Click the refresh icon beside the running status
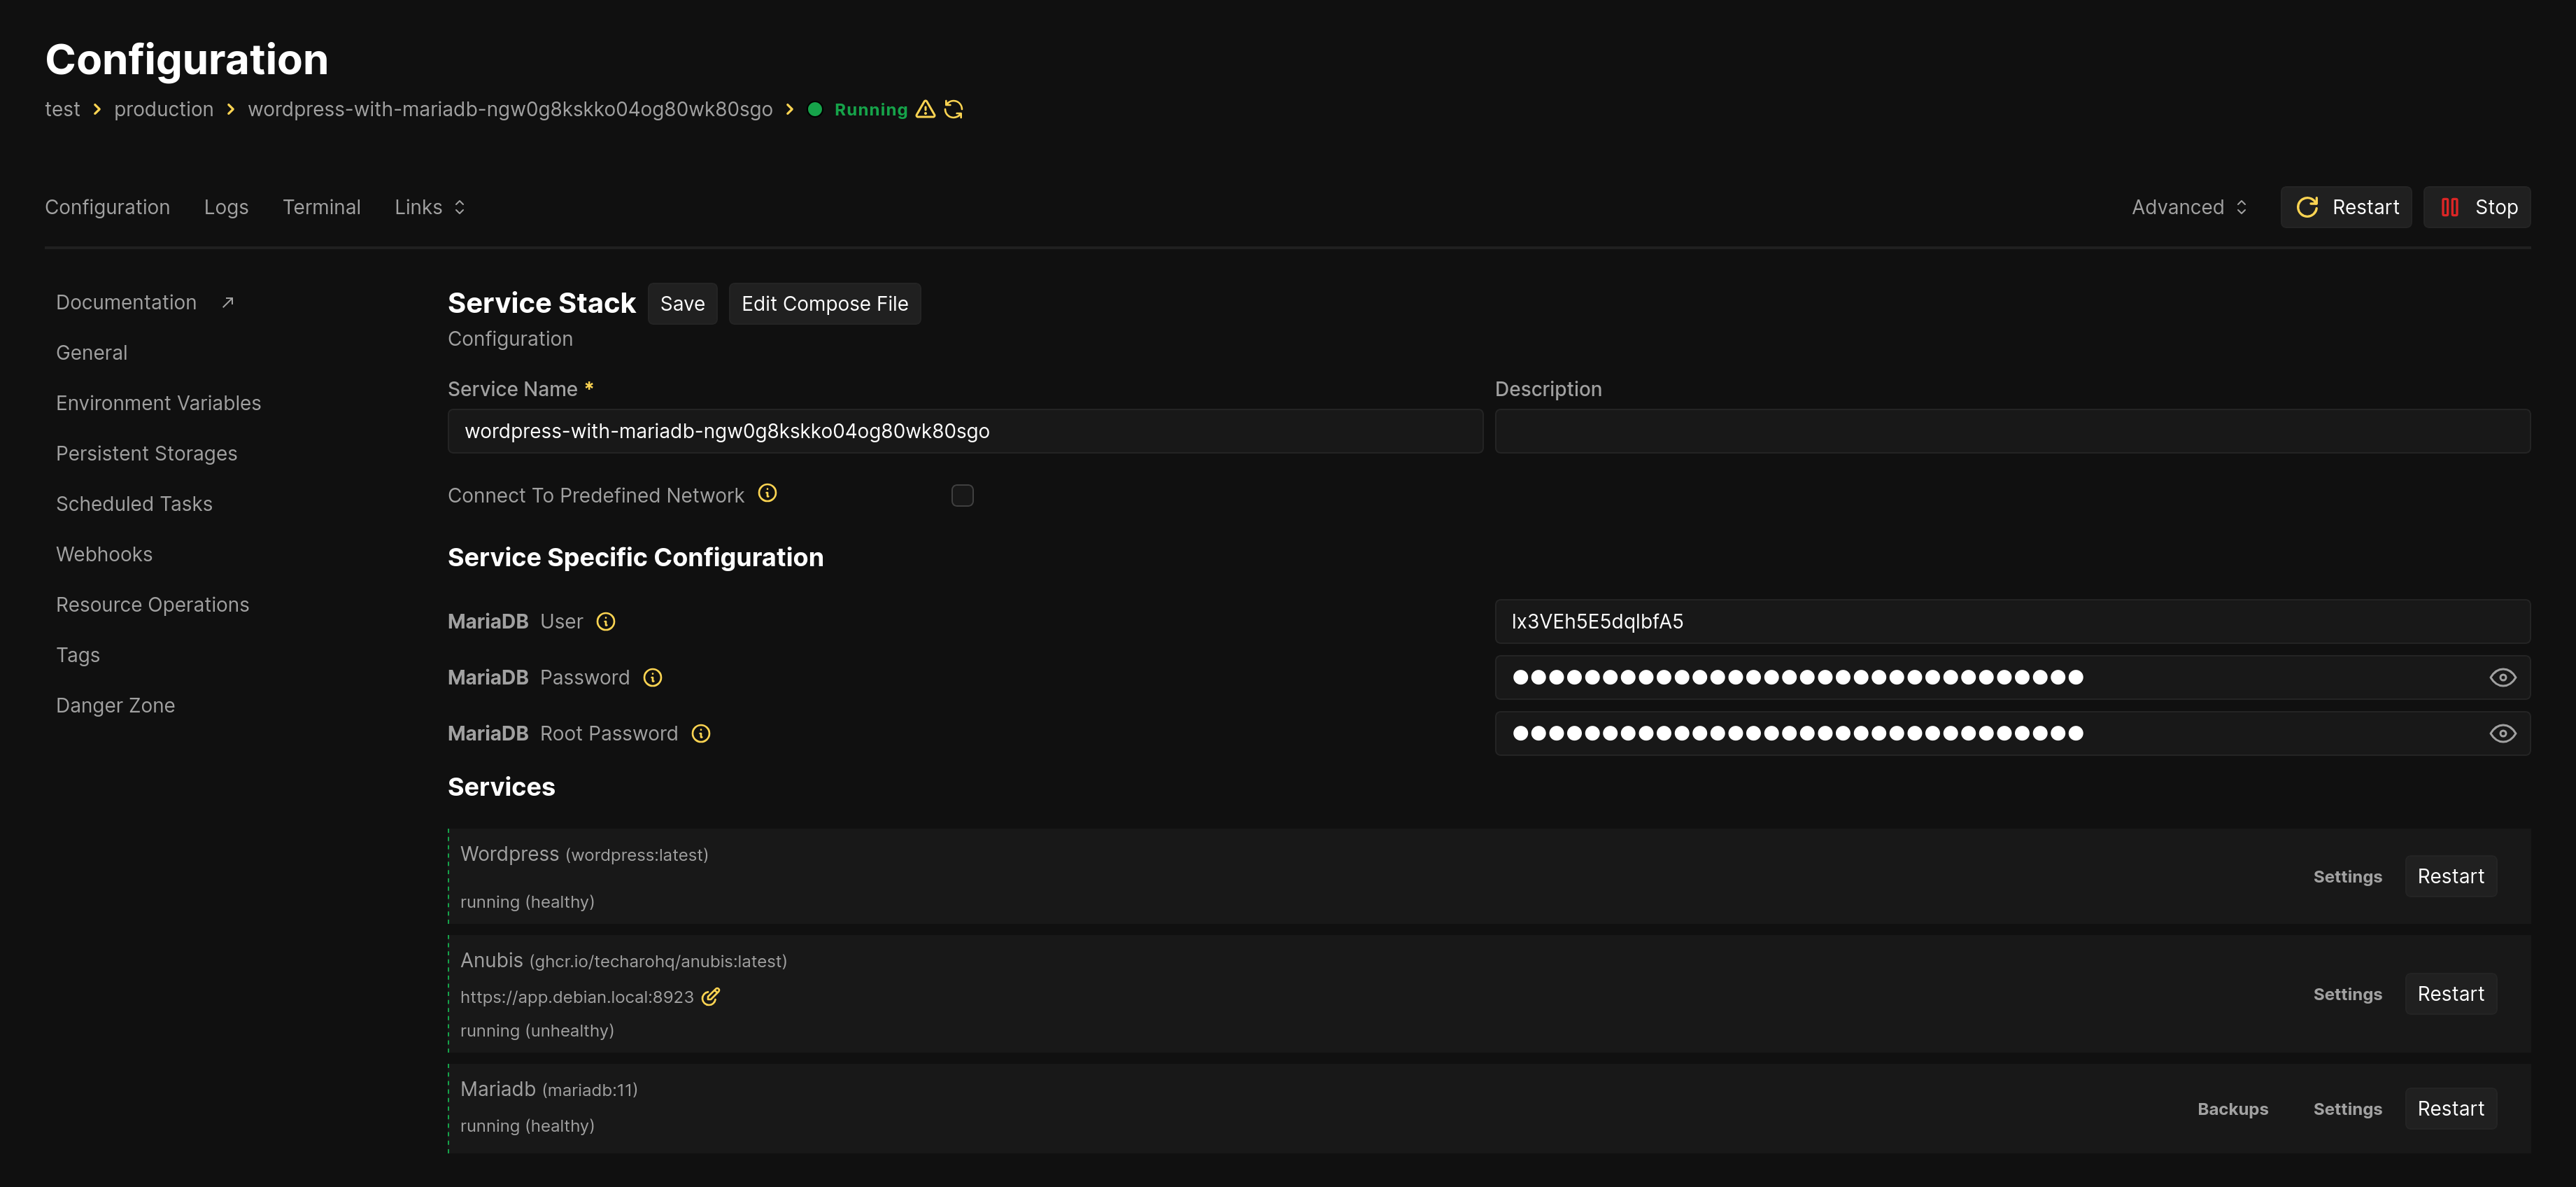This screenshot has width=2576, height=1187. click(x=953, y=109)
